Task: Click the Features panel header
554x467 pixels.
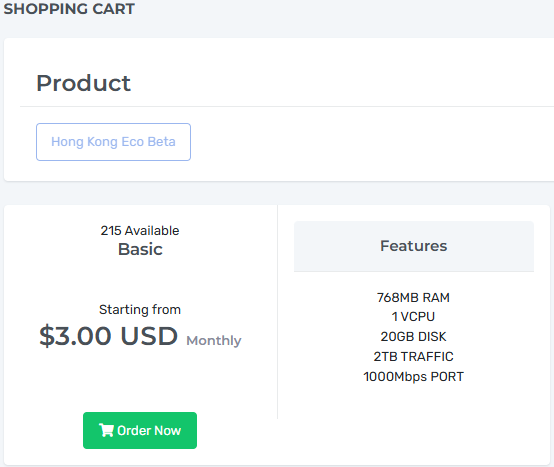Action: pyautogui.click(x=414, y=246)
